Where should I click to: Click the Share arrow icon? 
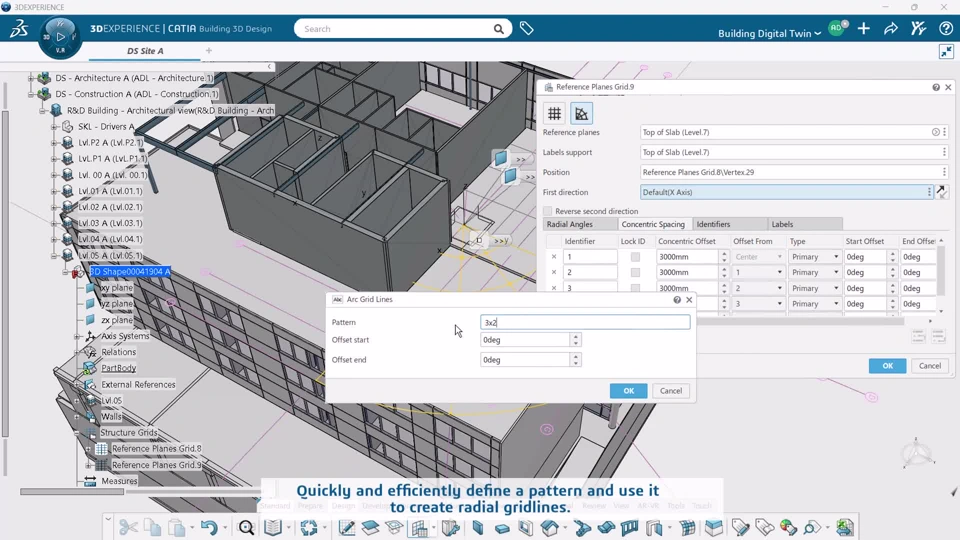(891, 28)
